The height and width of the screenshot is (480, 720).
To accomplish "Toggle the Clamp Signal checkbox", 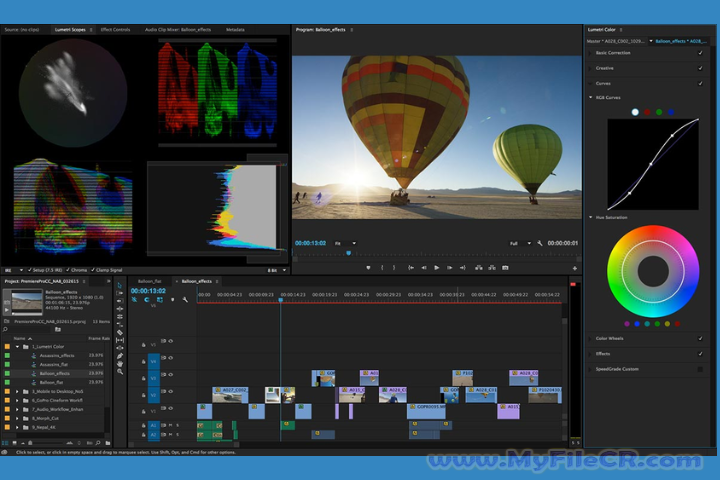I will click(93, 270).
